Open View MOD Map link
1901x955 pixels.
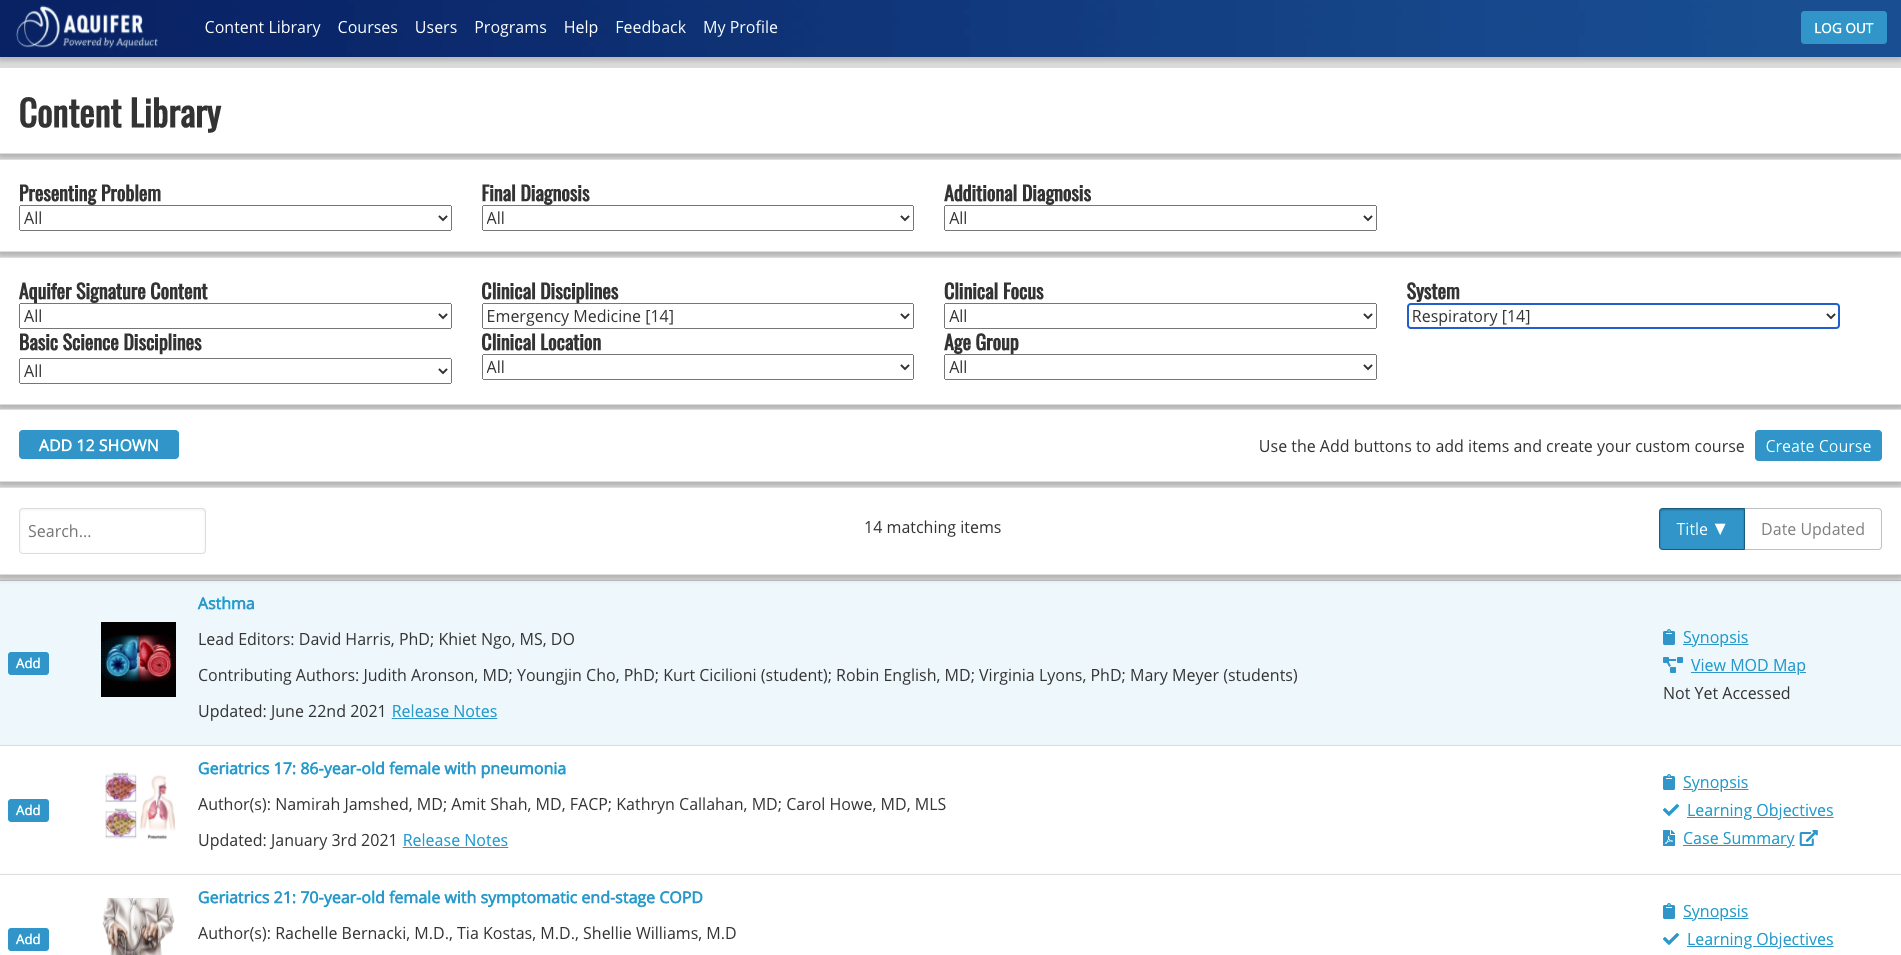coord(1748,665)
